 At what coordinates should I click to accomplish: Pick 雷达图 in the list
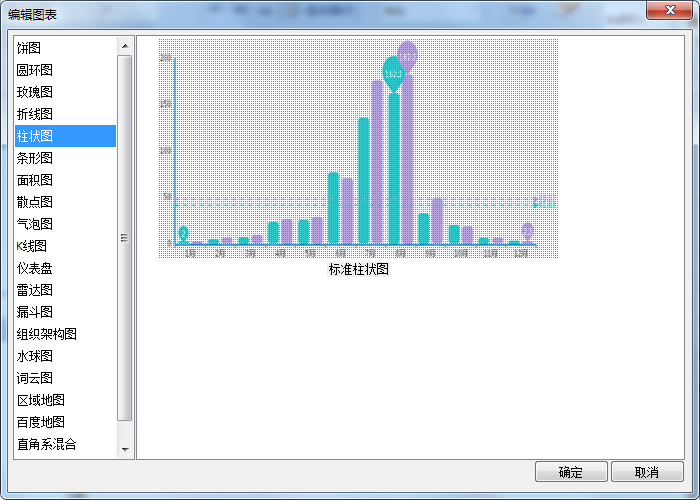[36, 290]
